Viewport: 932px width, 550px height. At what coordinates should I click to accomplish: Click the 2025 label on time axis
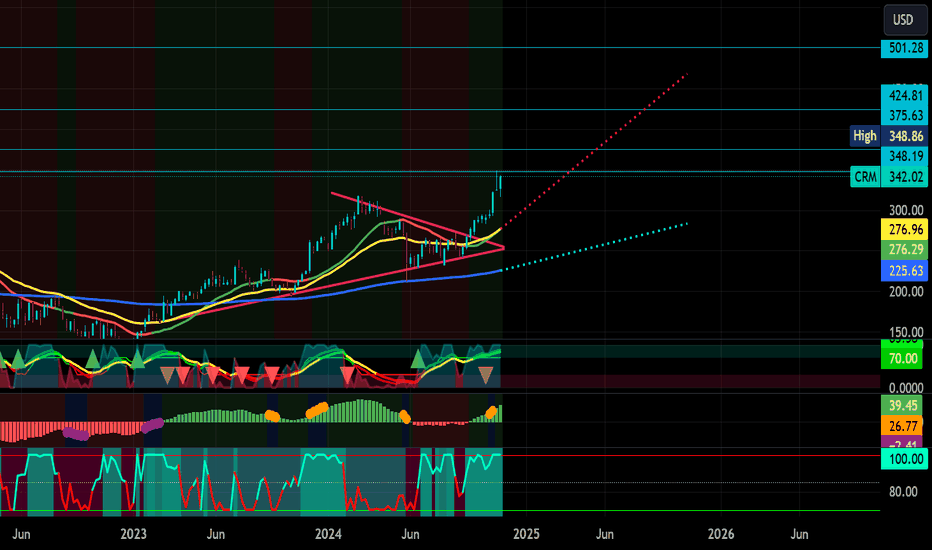(526, 534)
